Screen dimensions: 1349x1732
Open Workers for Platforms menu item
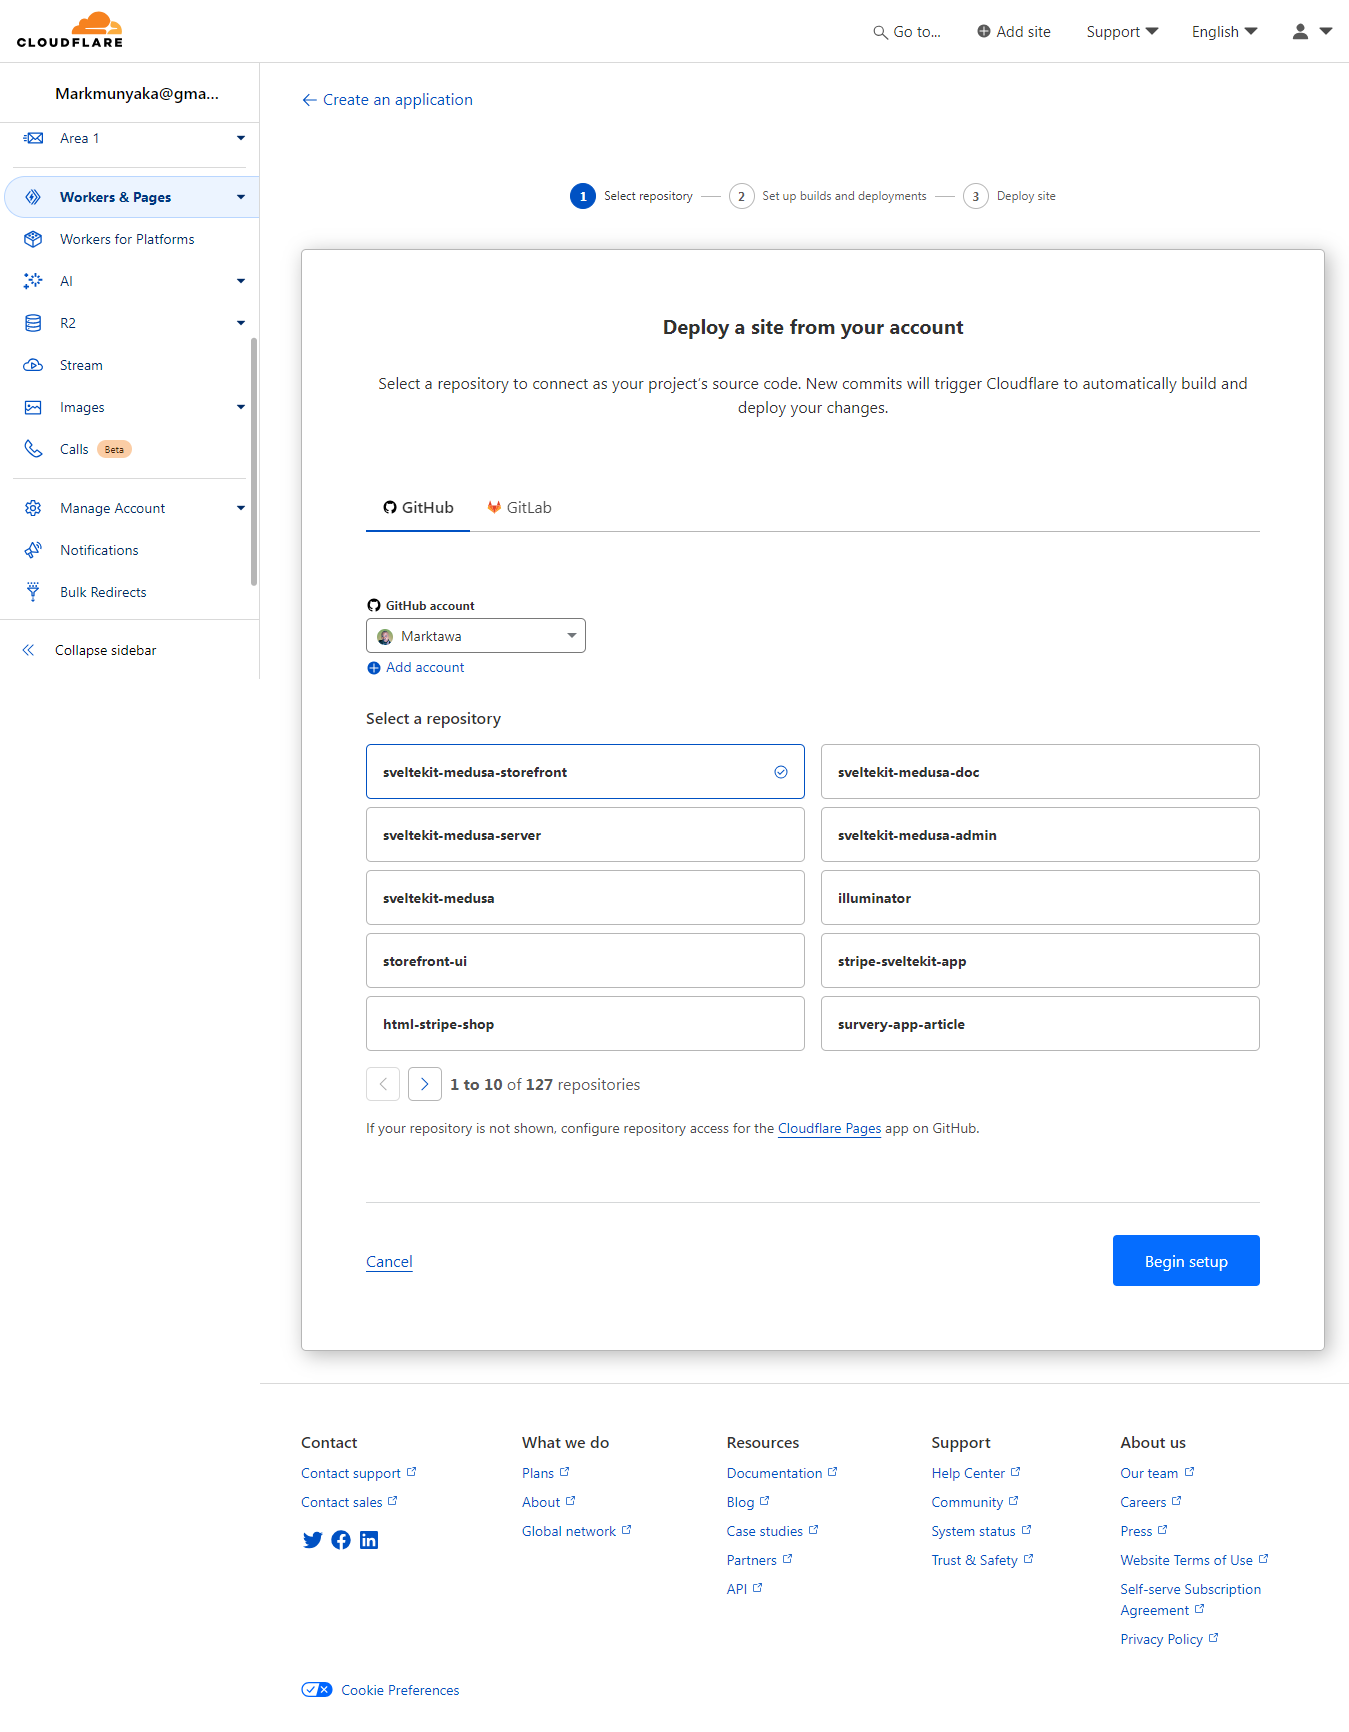[127, 239]
